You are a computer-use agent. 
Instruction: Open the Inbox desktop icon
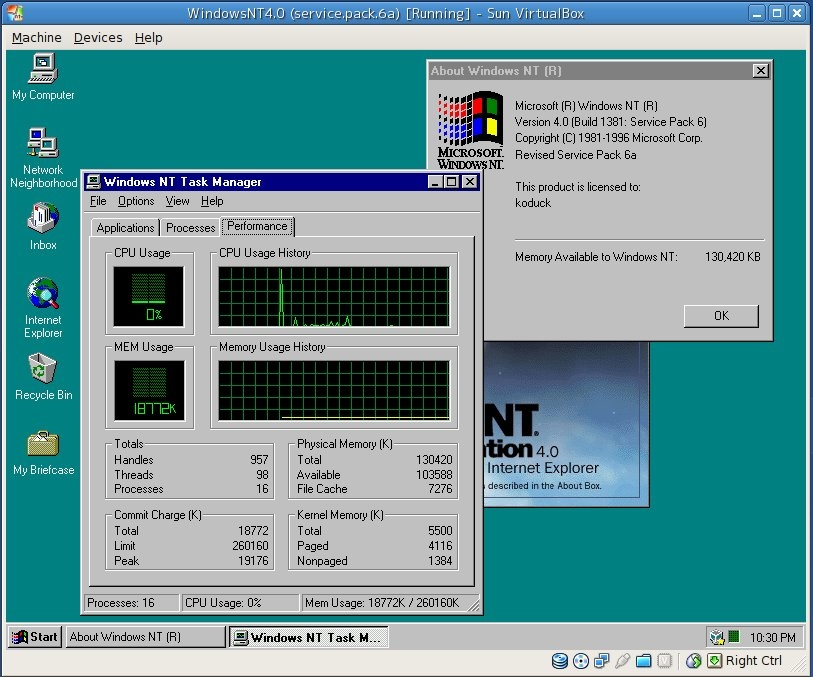(x=43, y=220)
